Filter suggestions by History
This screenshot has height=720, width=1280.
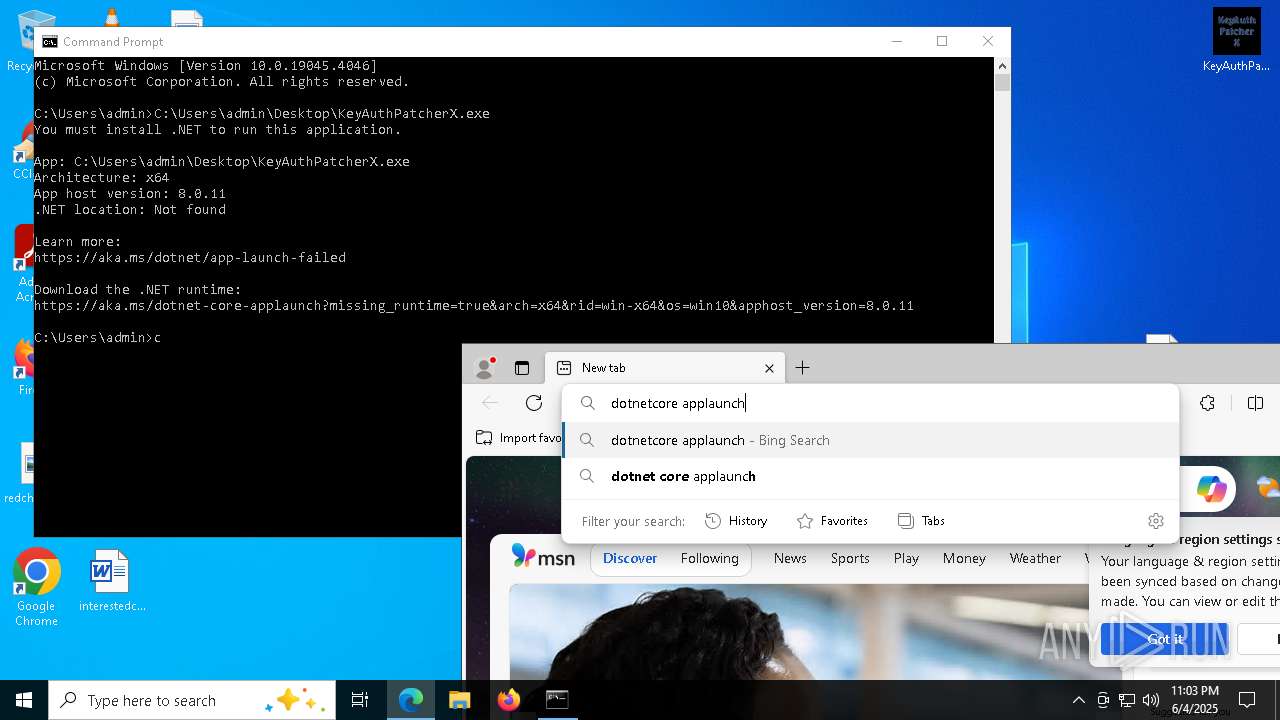pos(736,521)
